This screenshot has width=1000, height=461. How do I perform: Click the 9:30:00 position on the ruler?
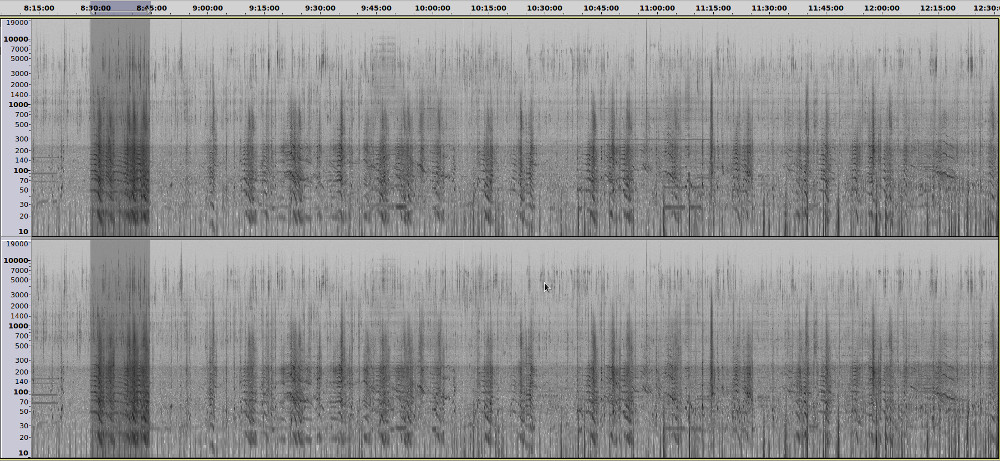(320, 8)
